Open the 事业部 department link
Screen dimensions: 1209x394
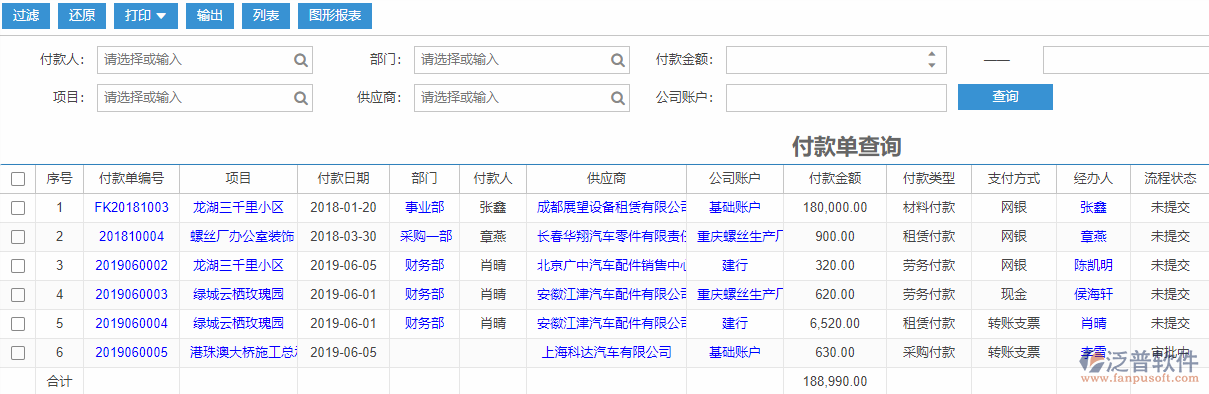point(424,208)
